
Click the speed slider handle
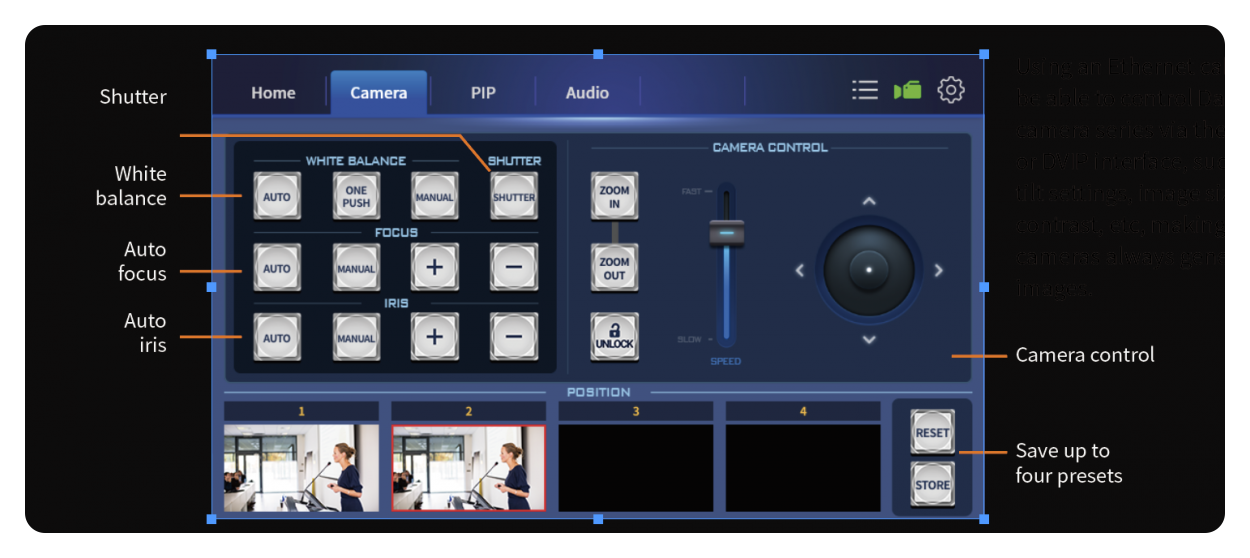click(727, 233)
